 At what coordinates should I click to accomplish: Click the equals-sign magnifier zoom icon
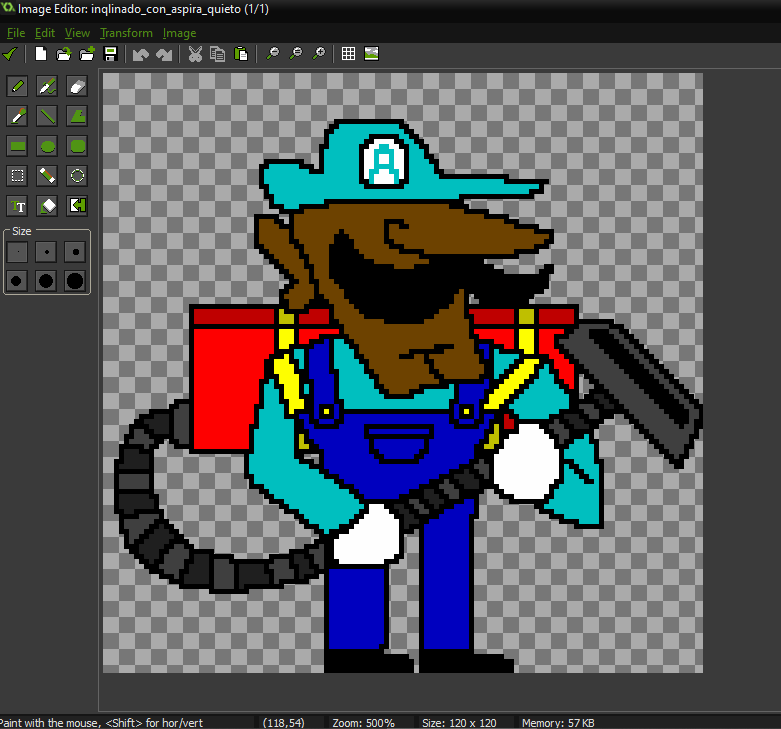pyautogui.click(x=296, y=53)
